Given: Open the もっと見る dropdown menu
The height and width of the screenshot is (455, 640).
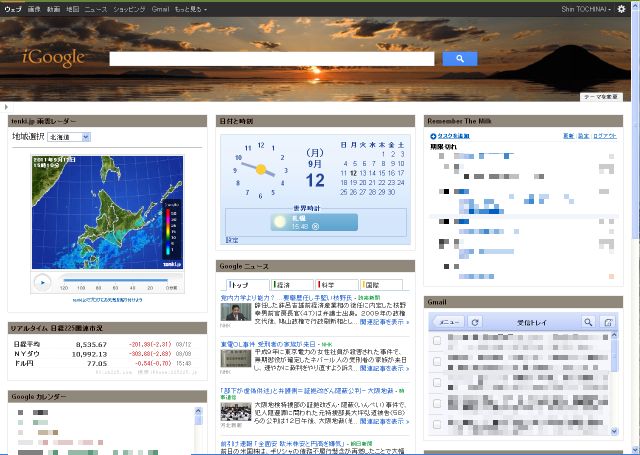Looking at the screenshot, I should tap(191, 9).
